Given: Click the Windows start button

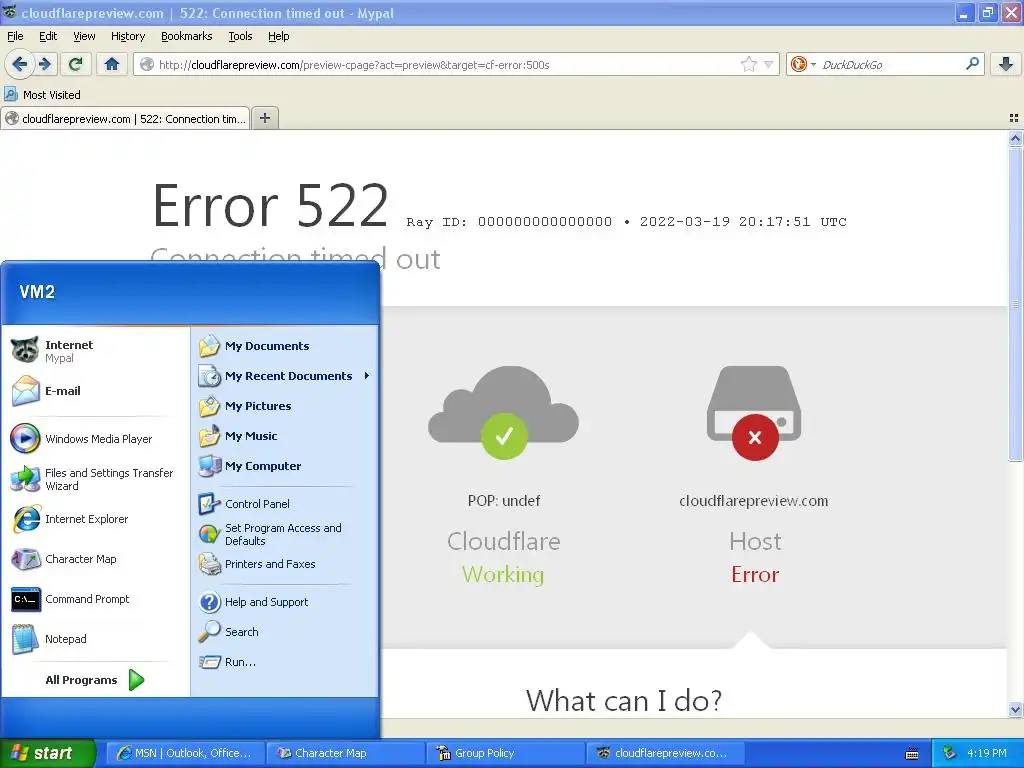Looking at the screenshot, I should tap(47, 753).
